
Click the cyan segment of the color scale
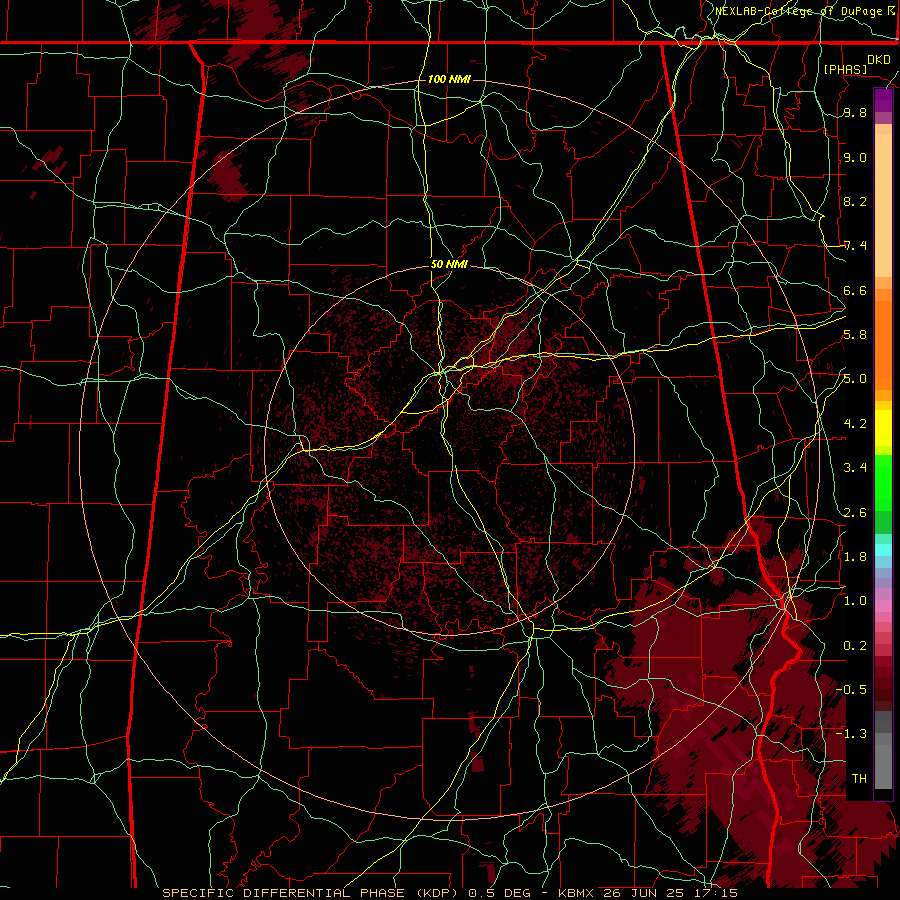pyautogui.click(x=883, y=549)
